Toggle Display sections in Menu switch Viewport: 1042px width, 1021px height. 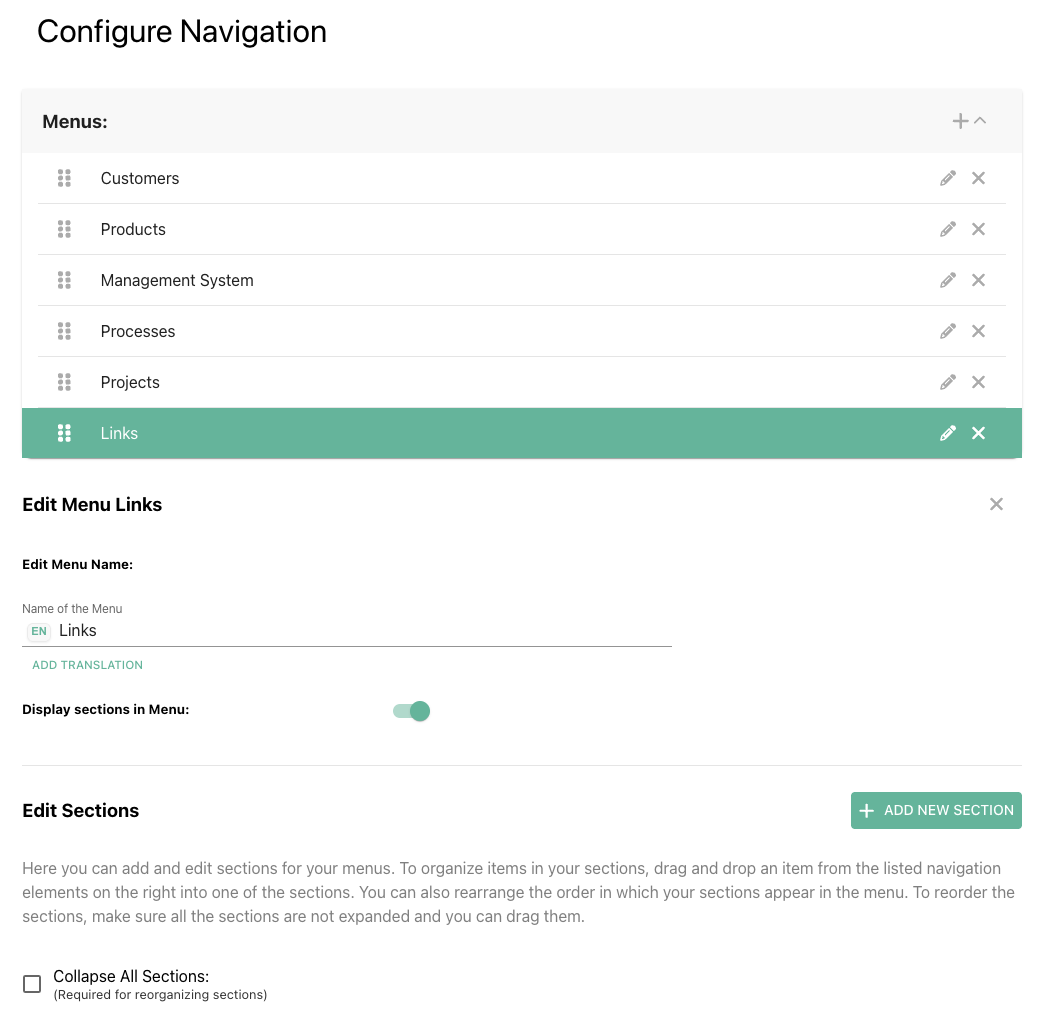[412, 711]
